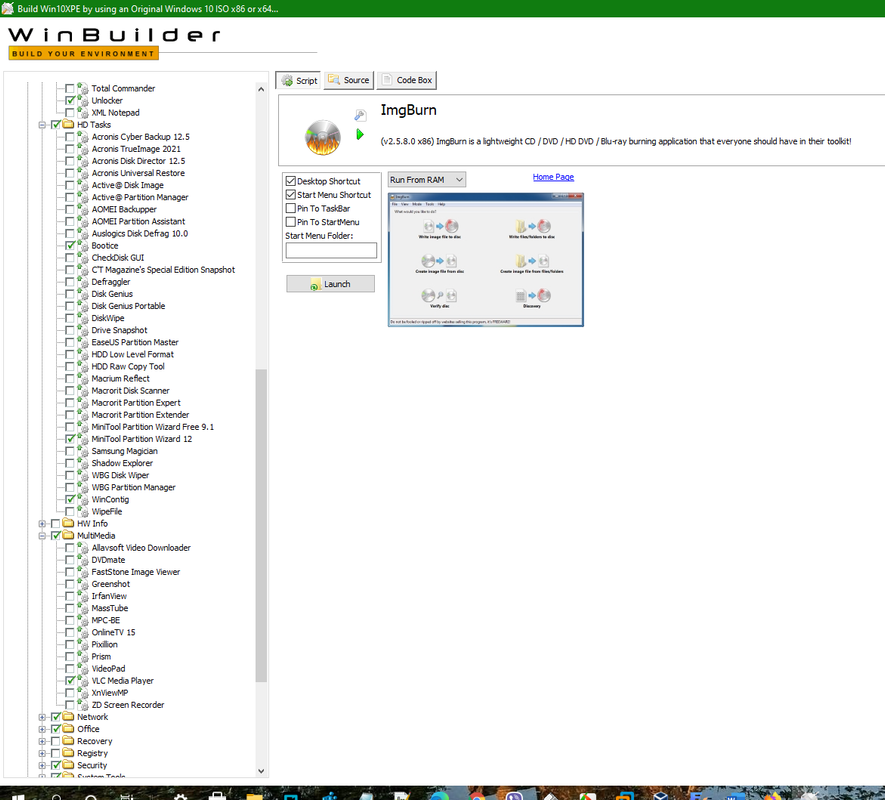The width and height of the screenshot is (885, 800).
Task: Collapse the HD Tasks tree node
Action: pos(42,125)
